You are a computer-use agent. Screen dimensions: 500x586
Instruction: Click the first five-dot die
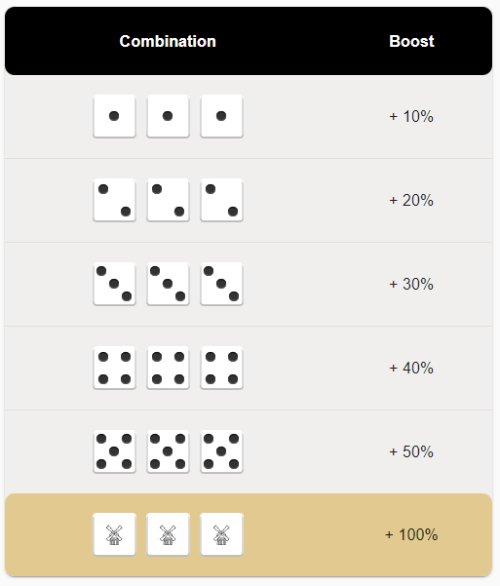pyautogui.click(x=114, y=452)
